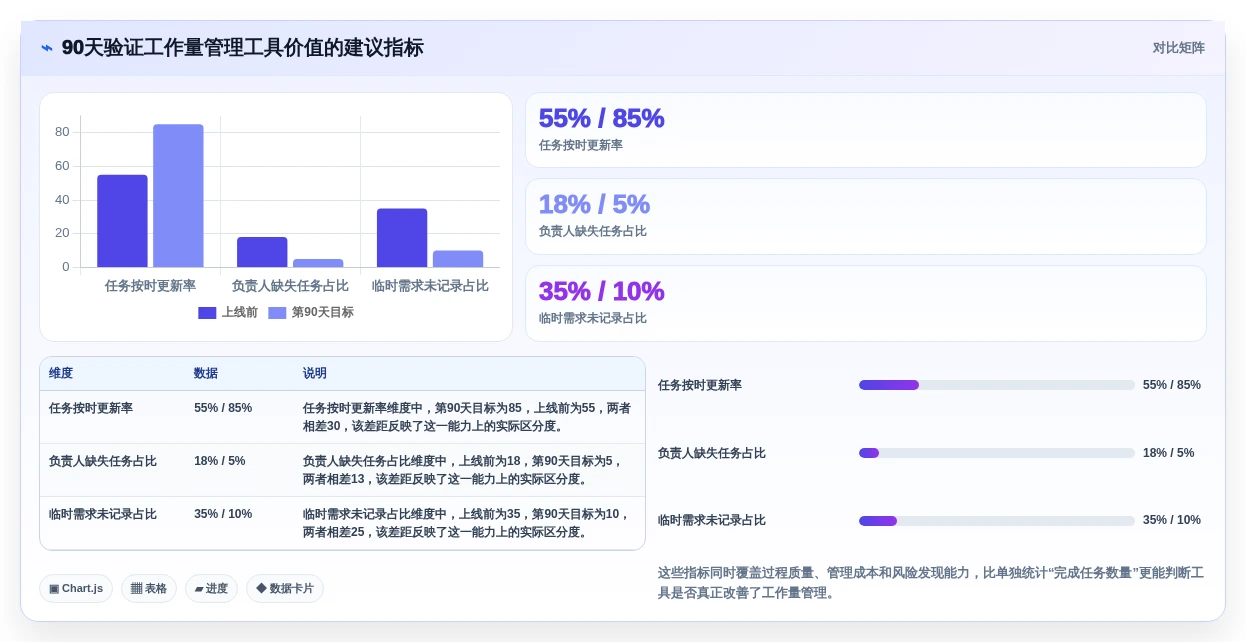This screenshot has height=642, width=1246.
Task: Click the 维度 column header
Action: (61, 373)
